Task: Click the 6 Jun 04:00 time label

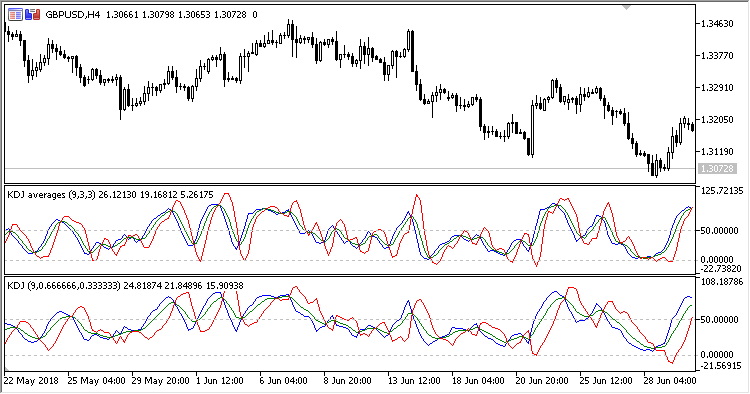Action: click(283, 381)
